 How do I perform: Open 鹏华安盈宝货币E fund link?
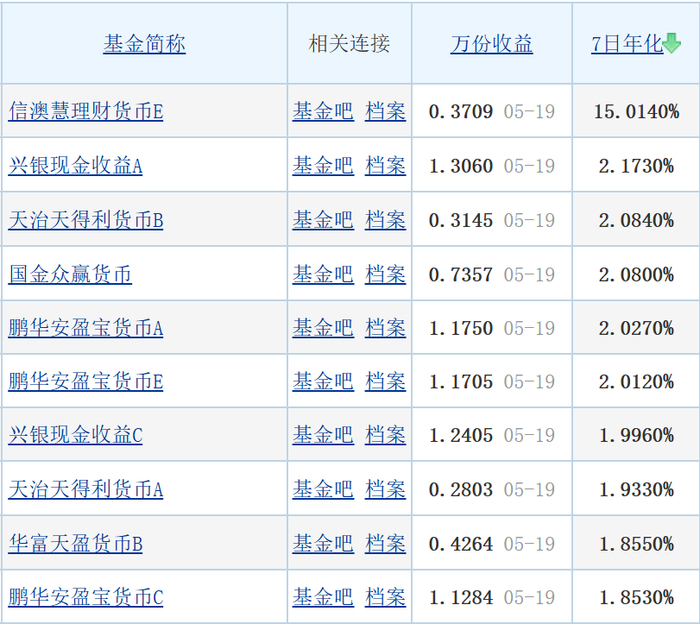pyautogui.click(x=86, y=382)
